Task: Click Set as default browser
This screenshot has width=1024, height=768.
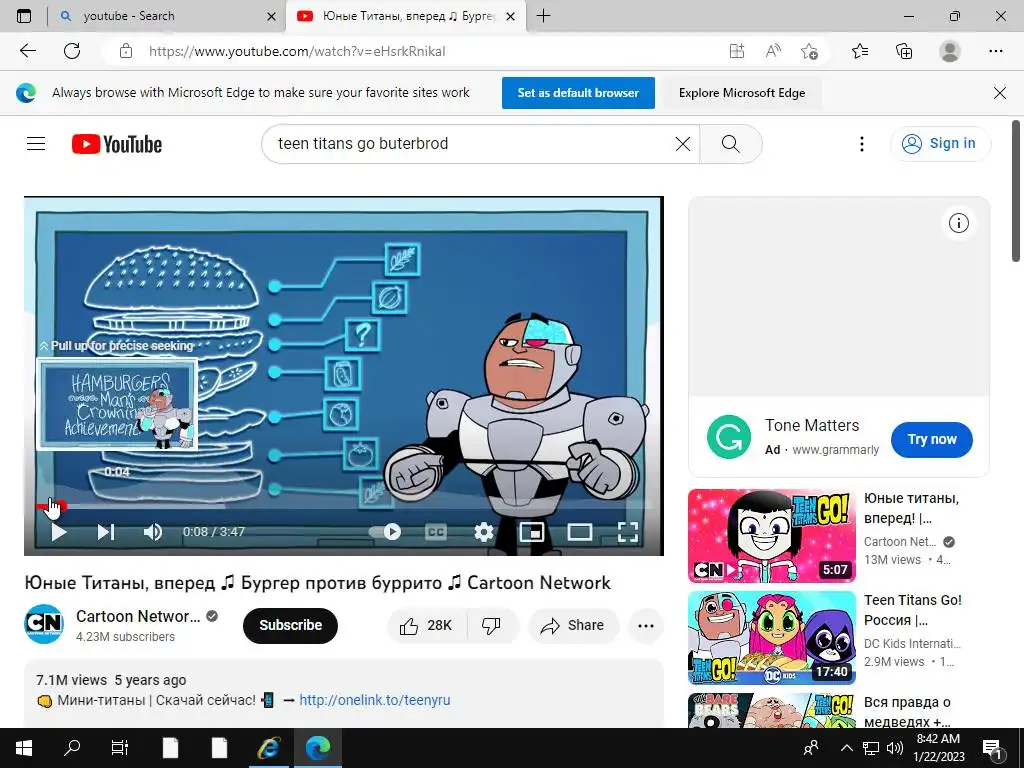Action: (578, 93)
